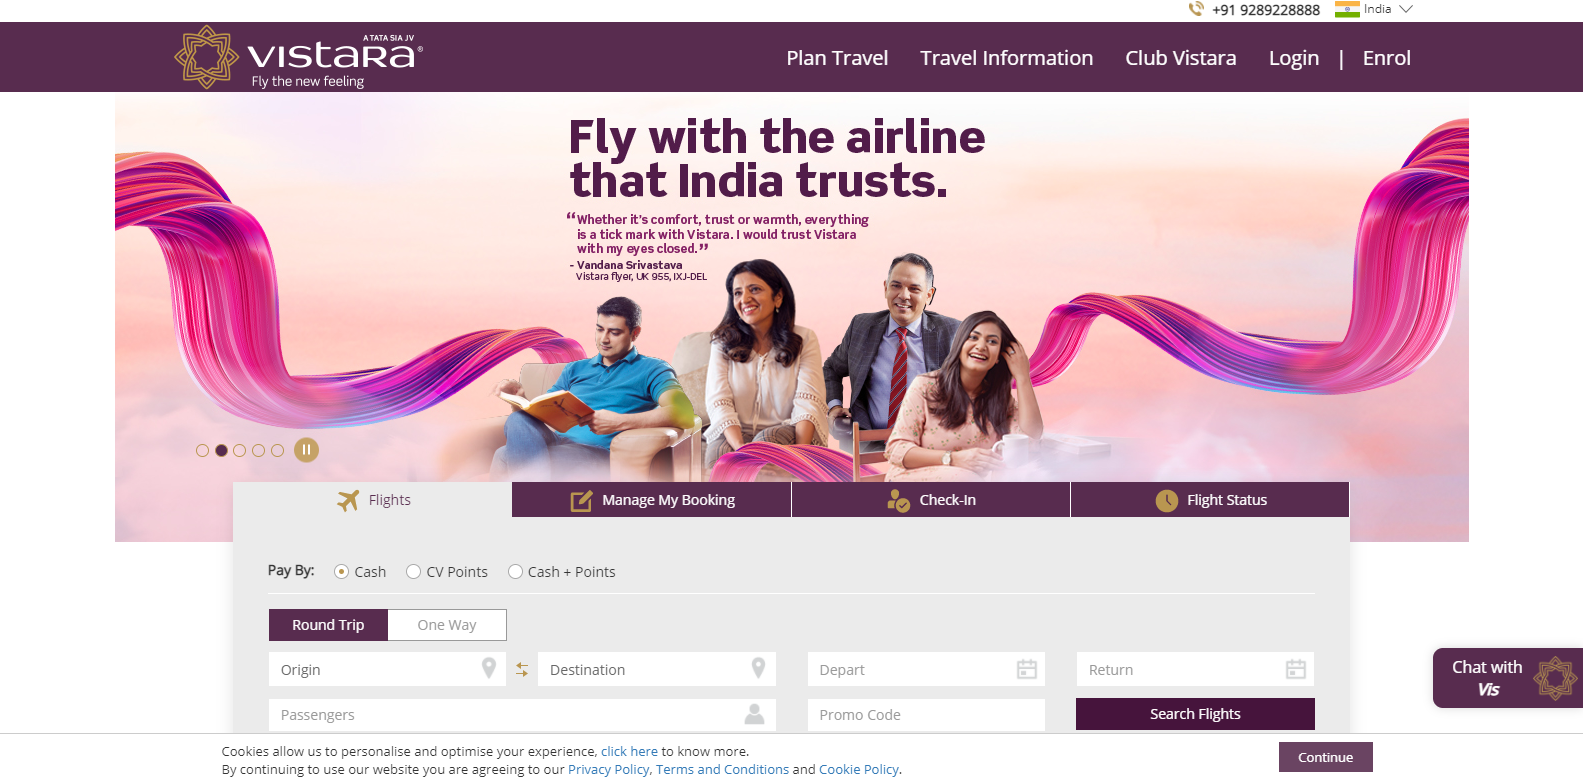Select Cash + Points payment option
The image size is (1585, 781).
515,572
